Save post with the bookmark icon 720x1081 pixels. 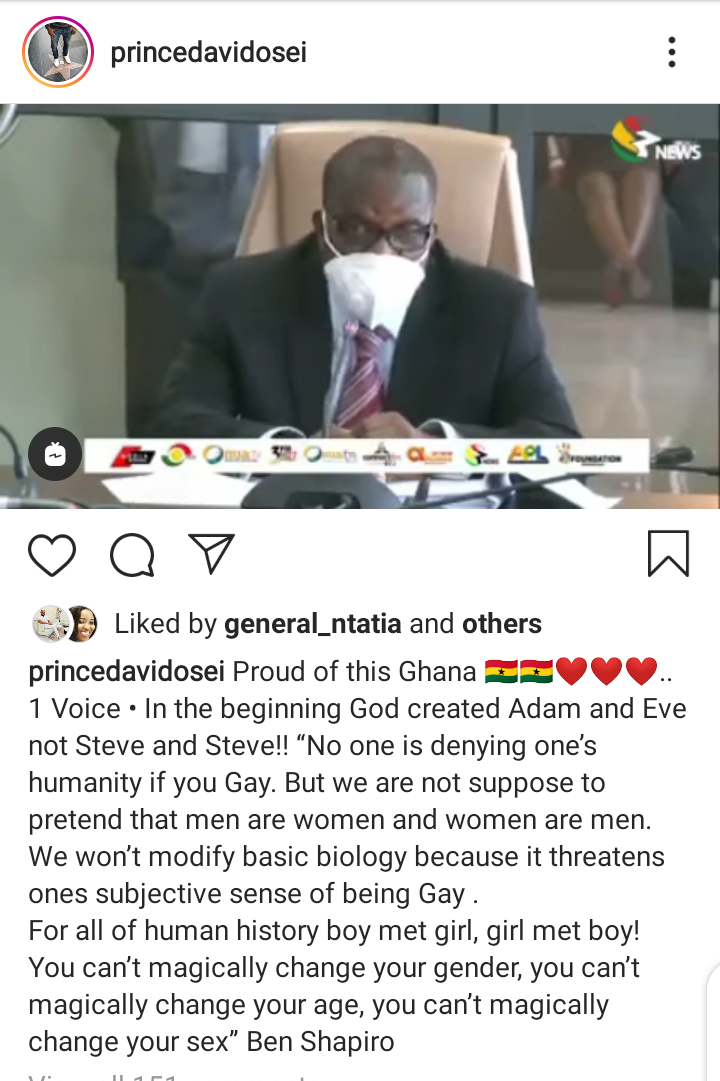[668, 554]
